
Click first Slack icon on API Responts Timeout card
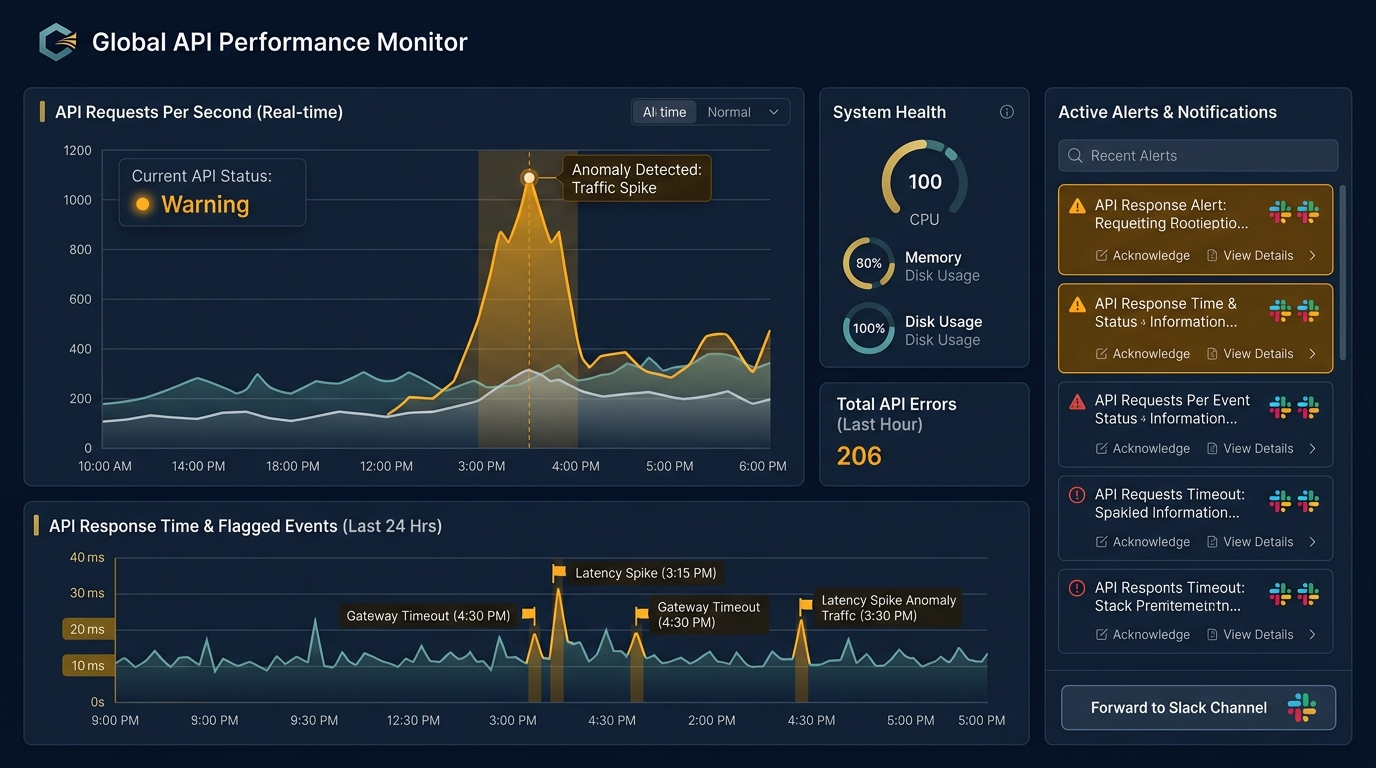click(1280, 594)
